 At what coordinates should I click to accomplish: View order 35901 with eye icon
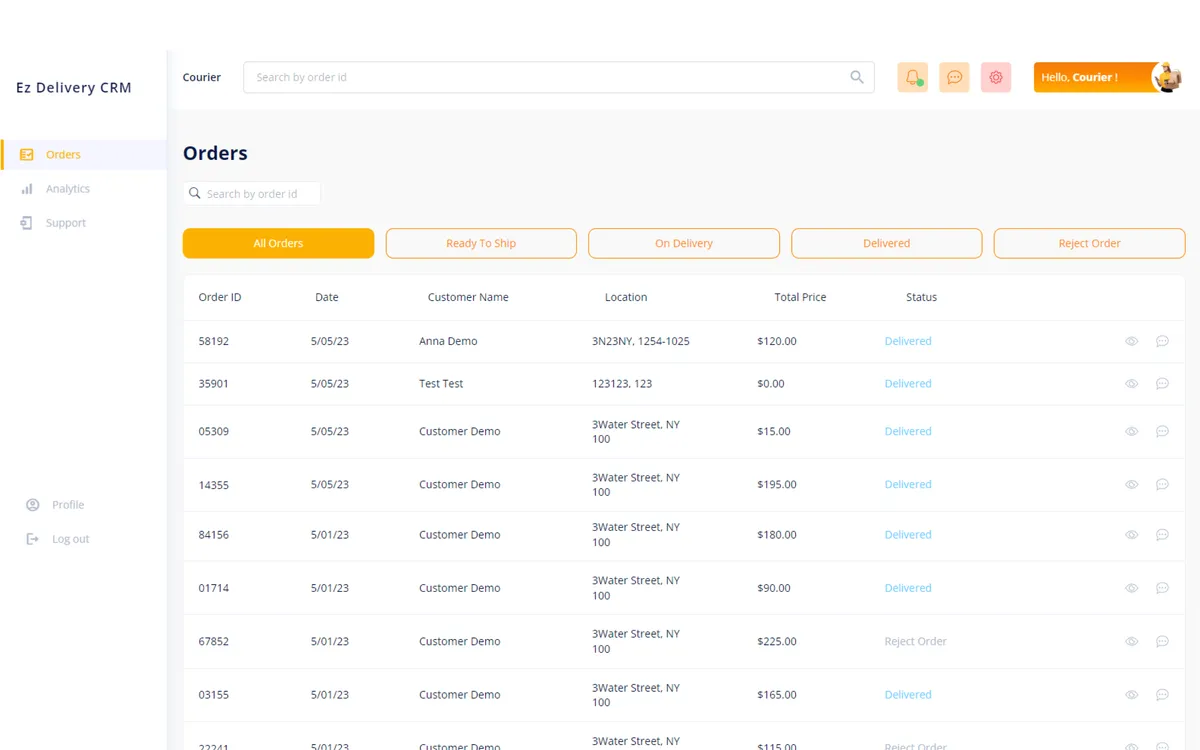tap(1132, 384)
